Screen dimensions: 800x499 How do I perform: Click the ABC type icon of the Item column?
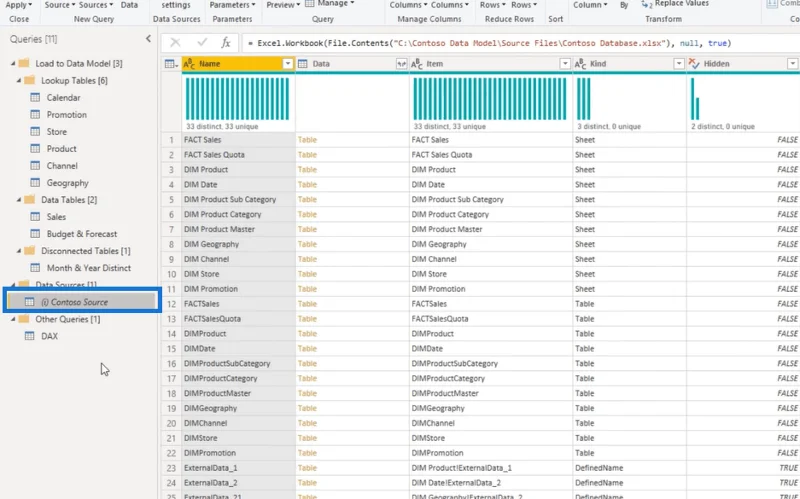click(x=417, y=64)
